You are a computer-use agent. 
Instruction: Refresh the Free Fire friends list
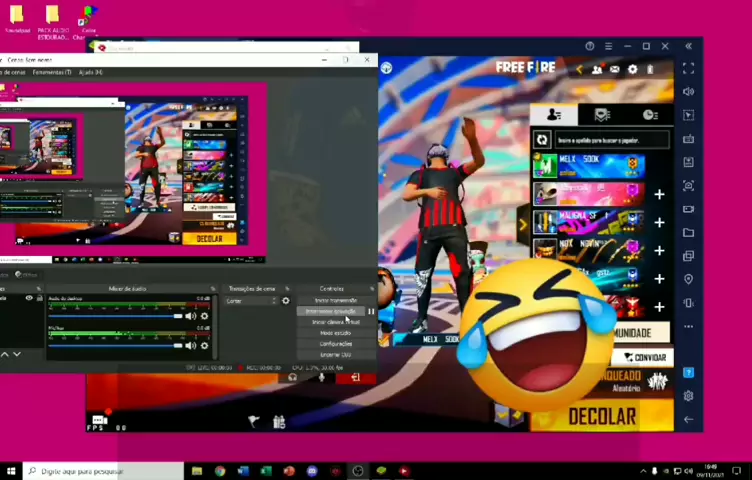(542, 141)
